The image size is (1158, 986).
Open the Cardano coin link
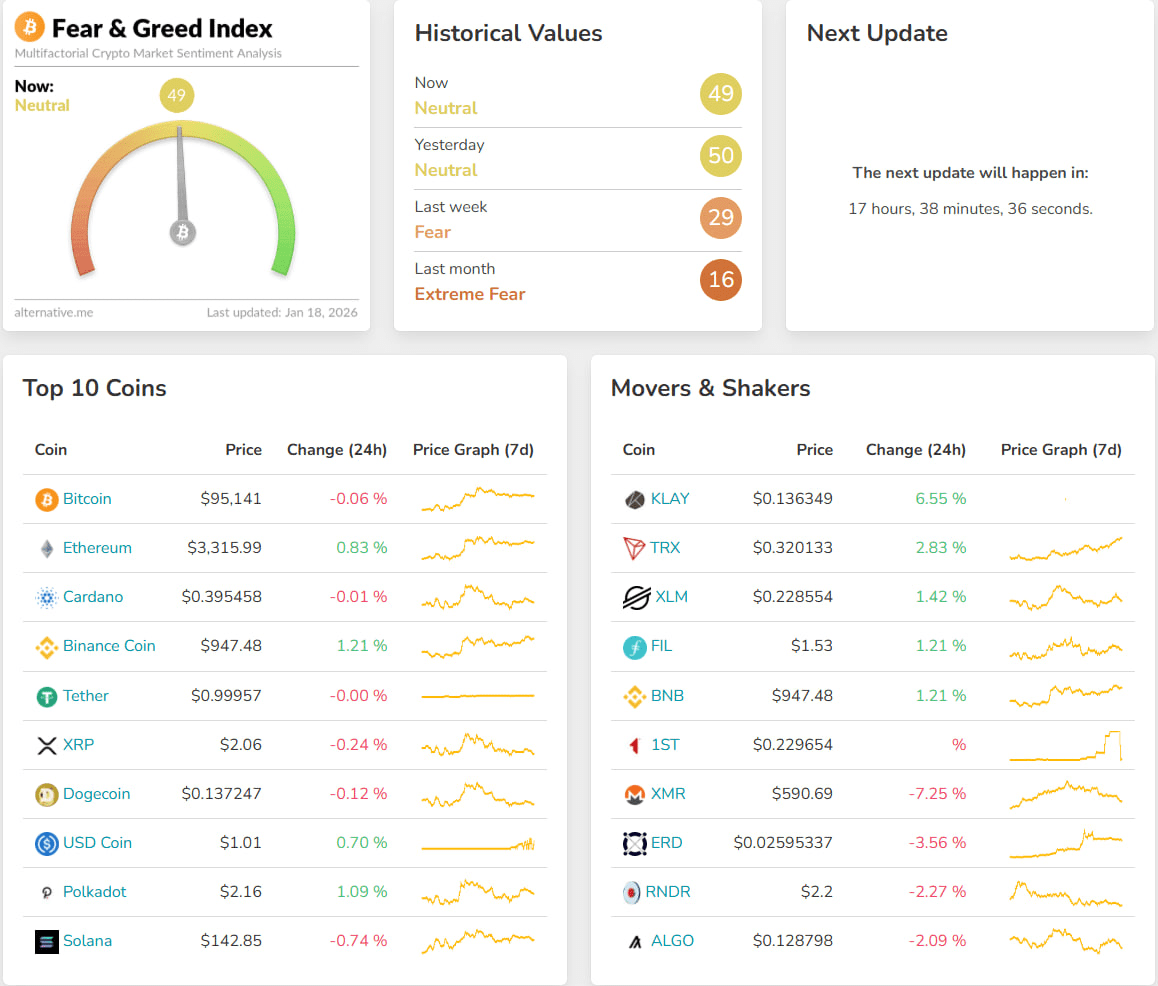(93, 596)
